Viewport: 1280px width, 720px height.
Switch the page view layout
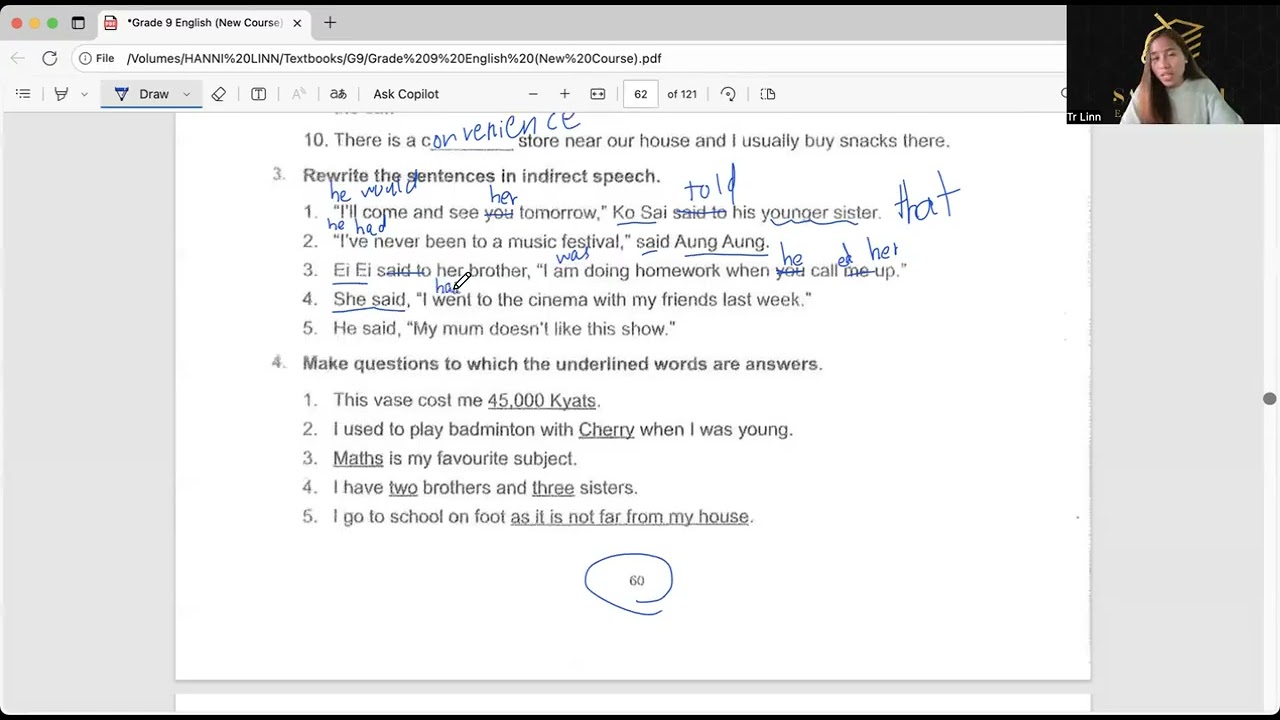tap(768, 94)
